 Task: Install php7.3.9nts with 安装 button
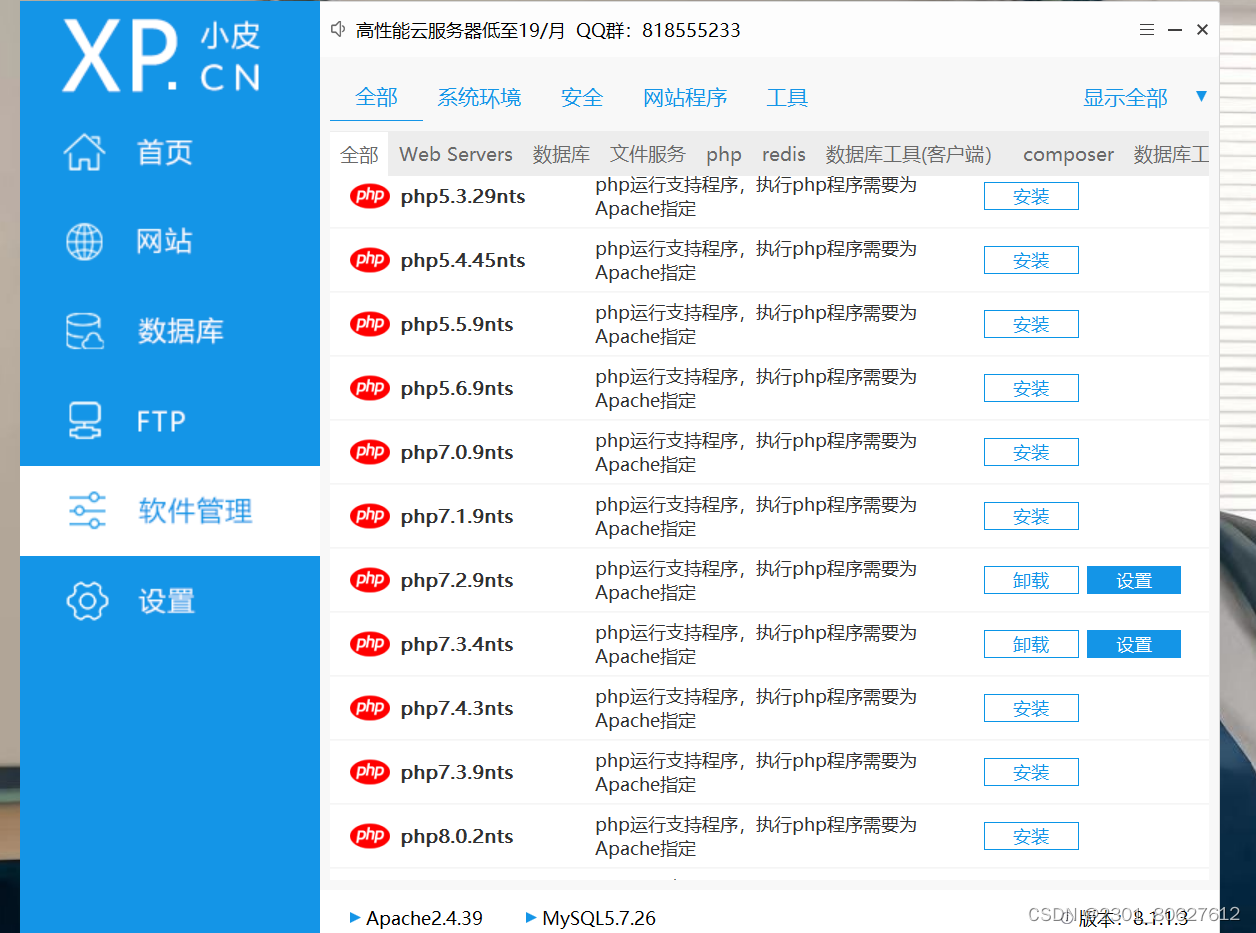point(1031,772)
